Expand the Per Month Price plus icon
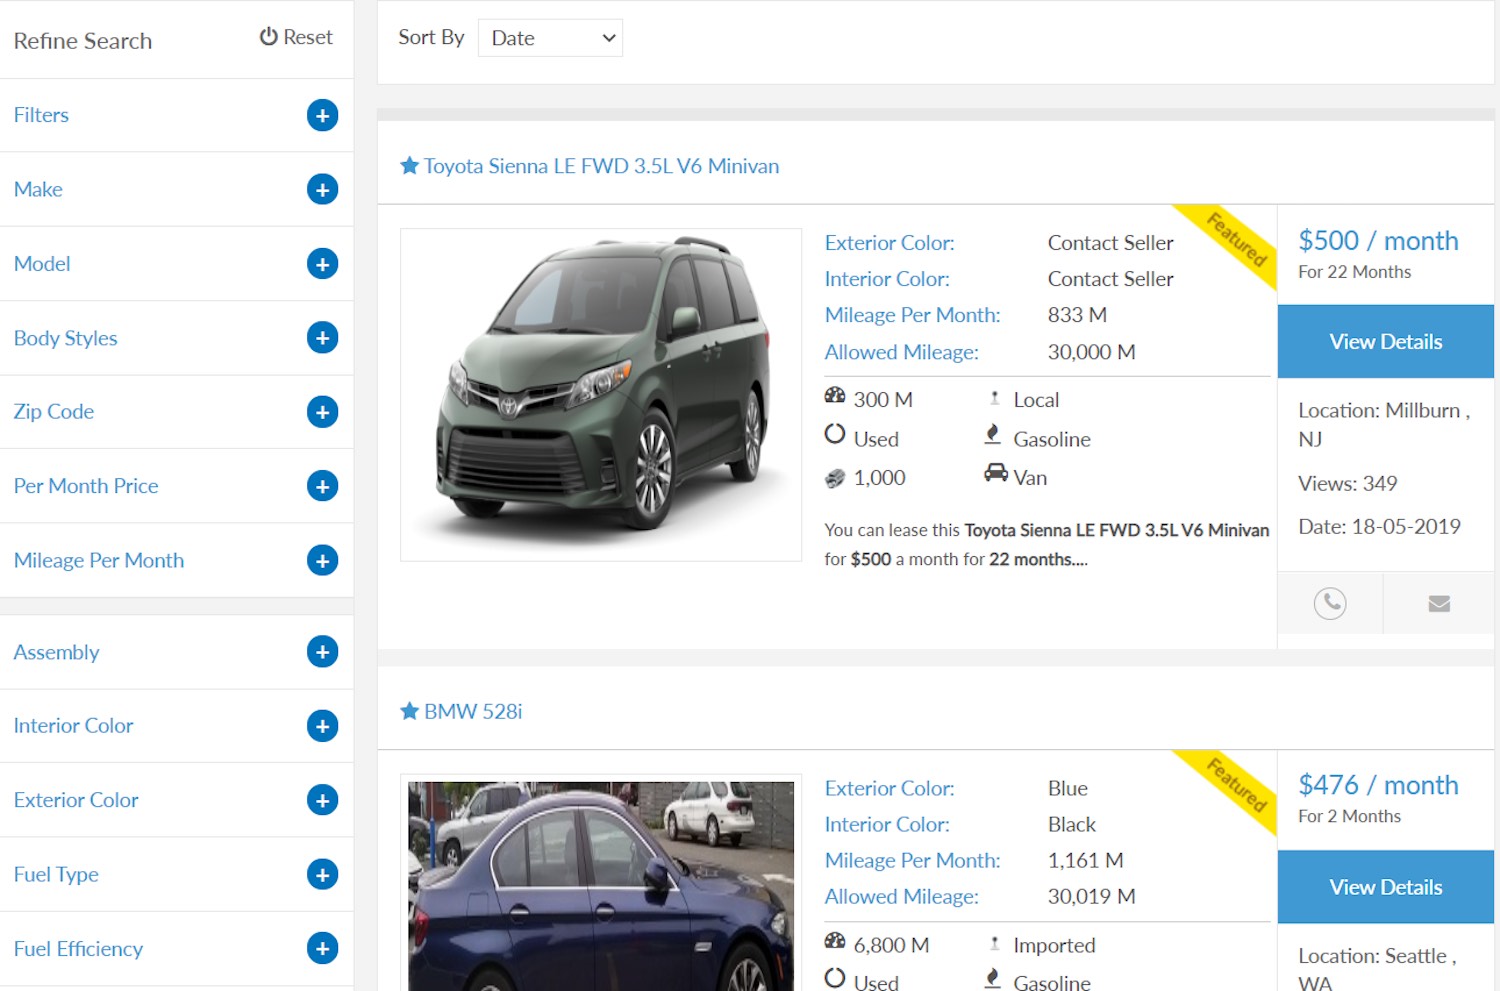 (322, 486)
